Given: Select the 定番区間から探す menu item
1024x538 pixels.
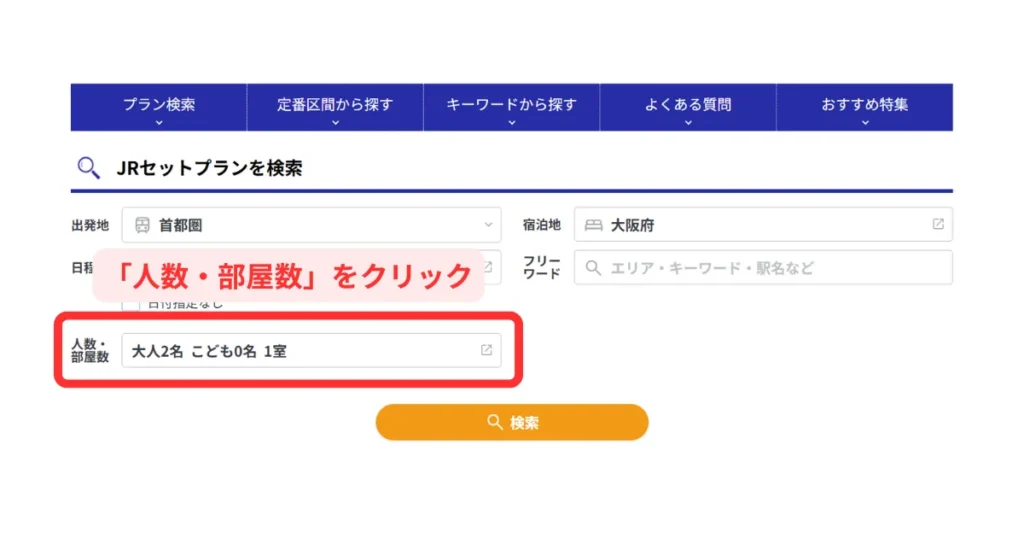Looking at the screenshot, I should 335,104.
